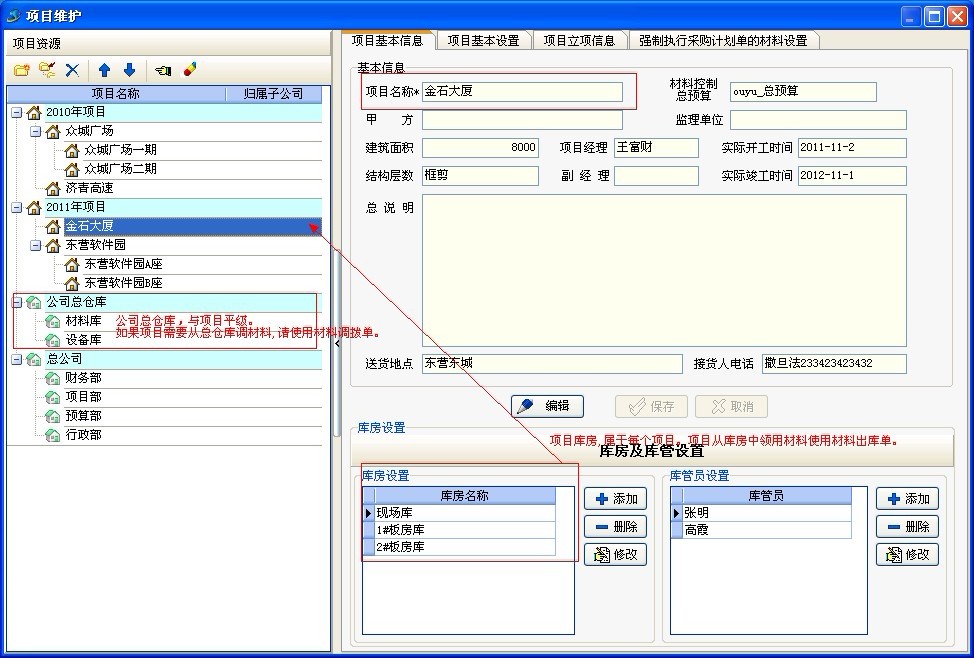Click 添加 button under 库房设置
This screenshot has width=974, height=658.
[x=615, y=499]
